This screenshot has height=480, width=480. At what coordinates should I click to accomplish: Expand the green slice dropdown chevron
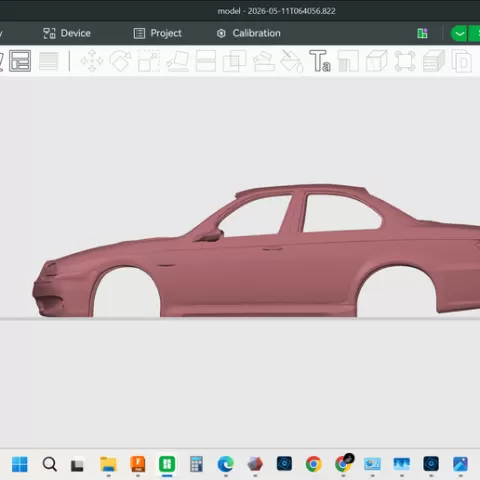coord(459,34)
